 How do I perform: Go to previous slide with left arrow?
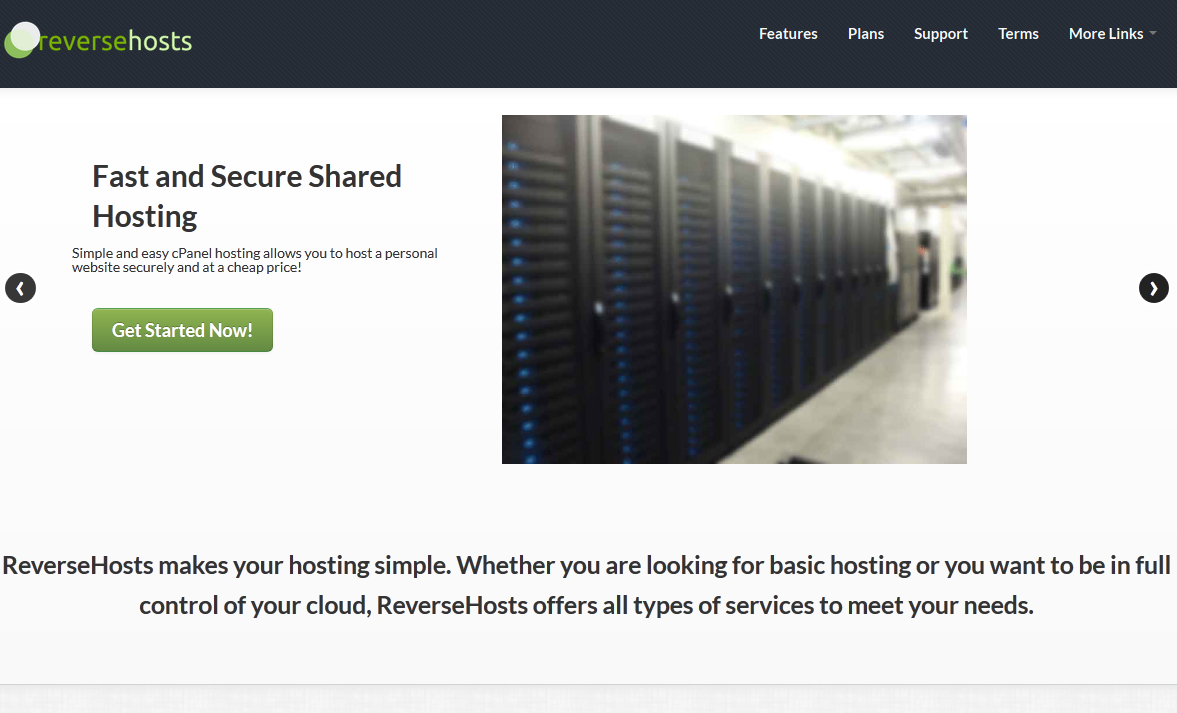coord(20,288)
